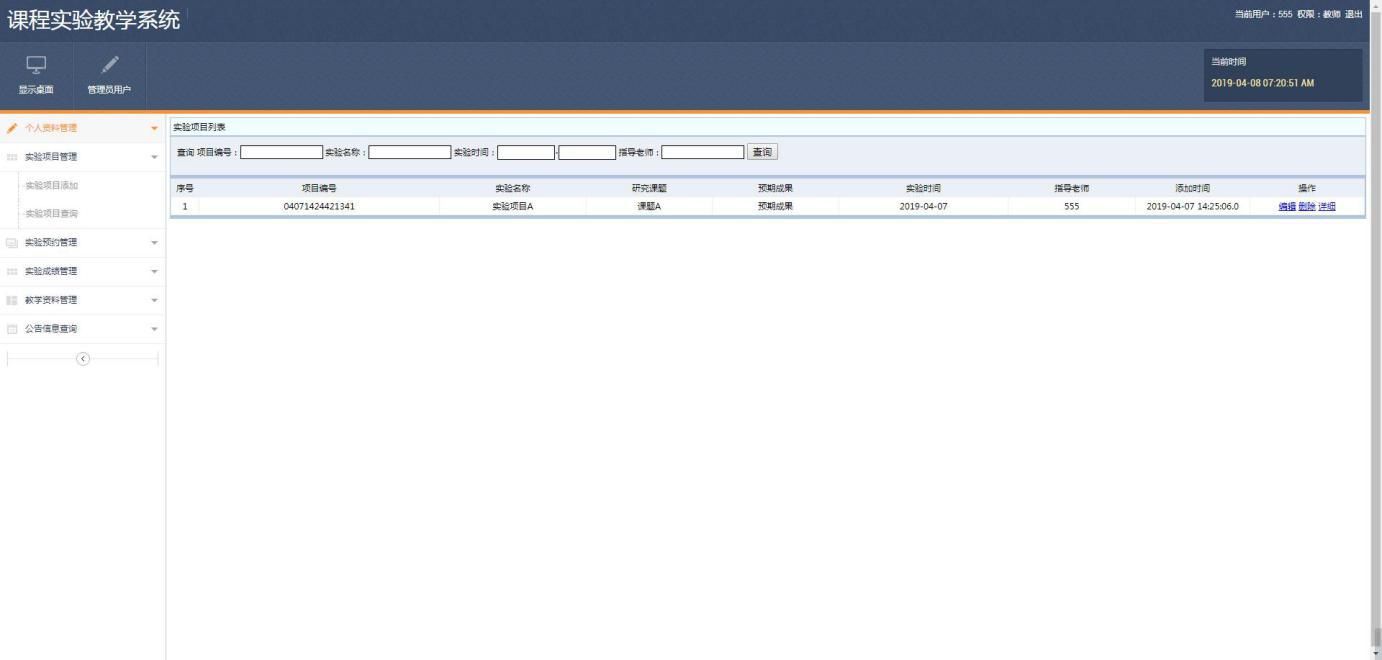The image size is (1382, 660).
Task: Expand the 公告信息查询 arrow
Action: (x=154, y=329)
